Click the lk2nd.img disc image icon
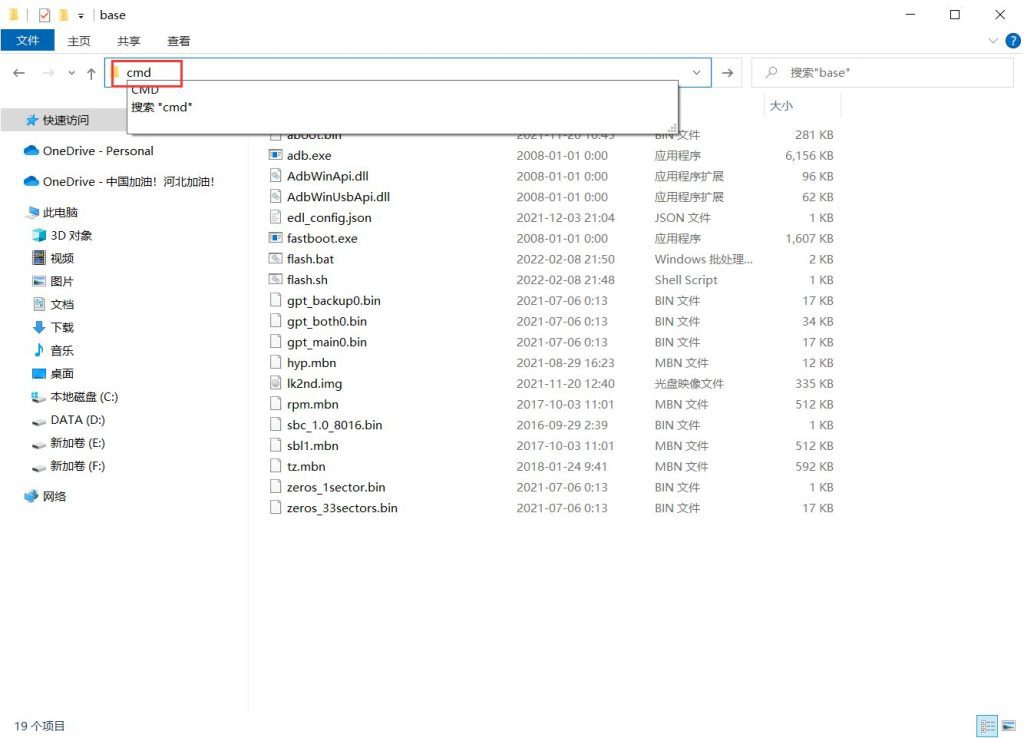1024x738 pixels. (276, 383)
